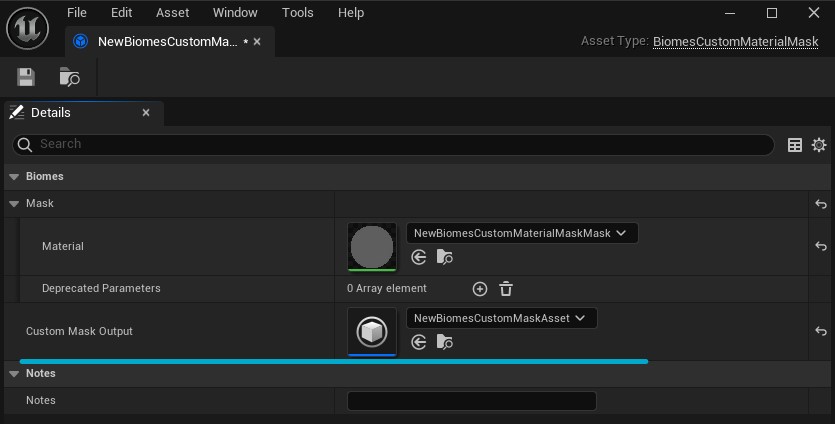
Task: Use selected asset for Custom Mask Output
Action: (419, 342)
